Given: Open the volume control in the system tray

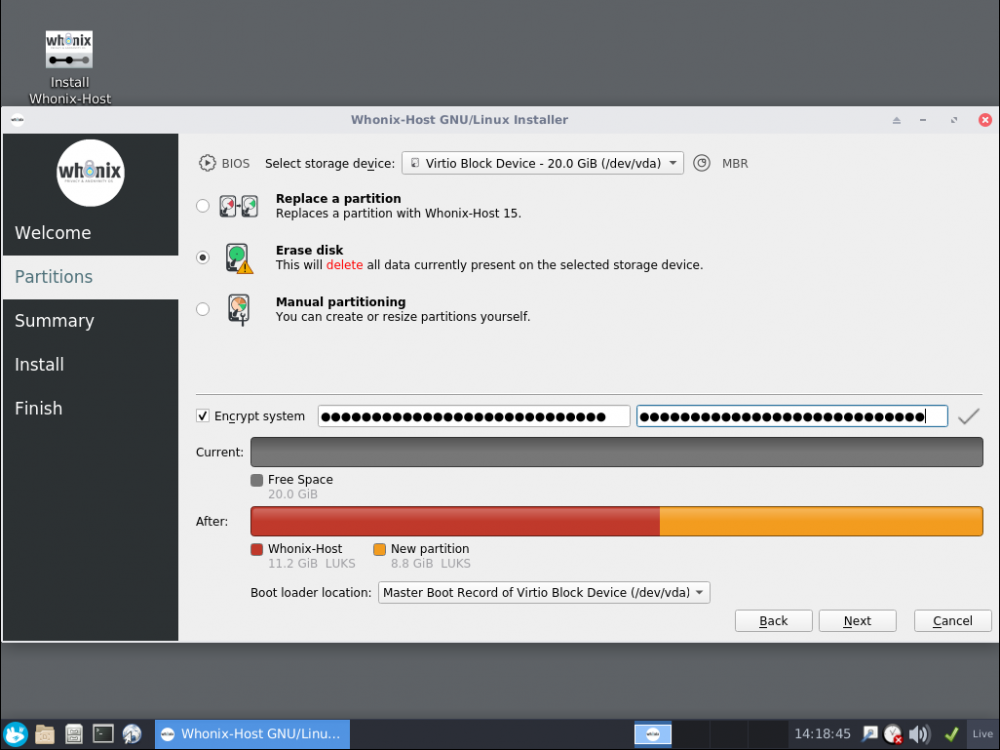Looking at the screenshot, I should pyautogui.click(x=918, y=733).
